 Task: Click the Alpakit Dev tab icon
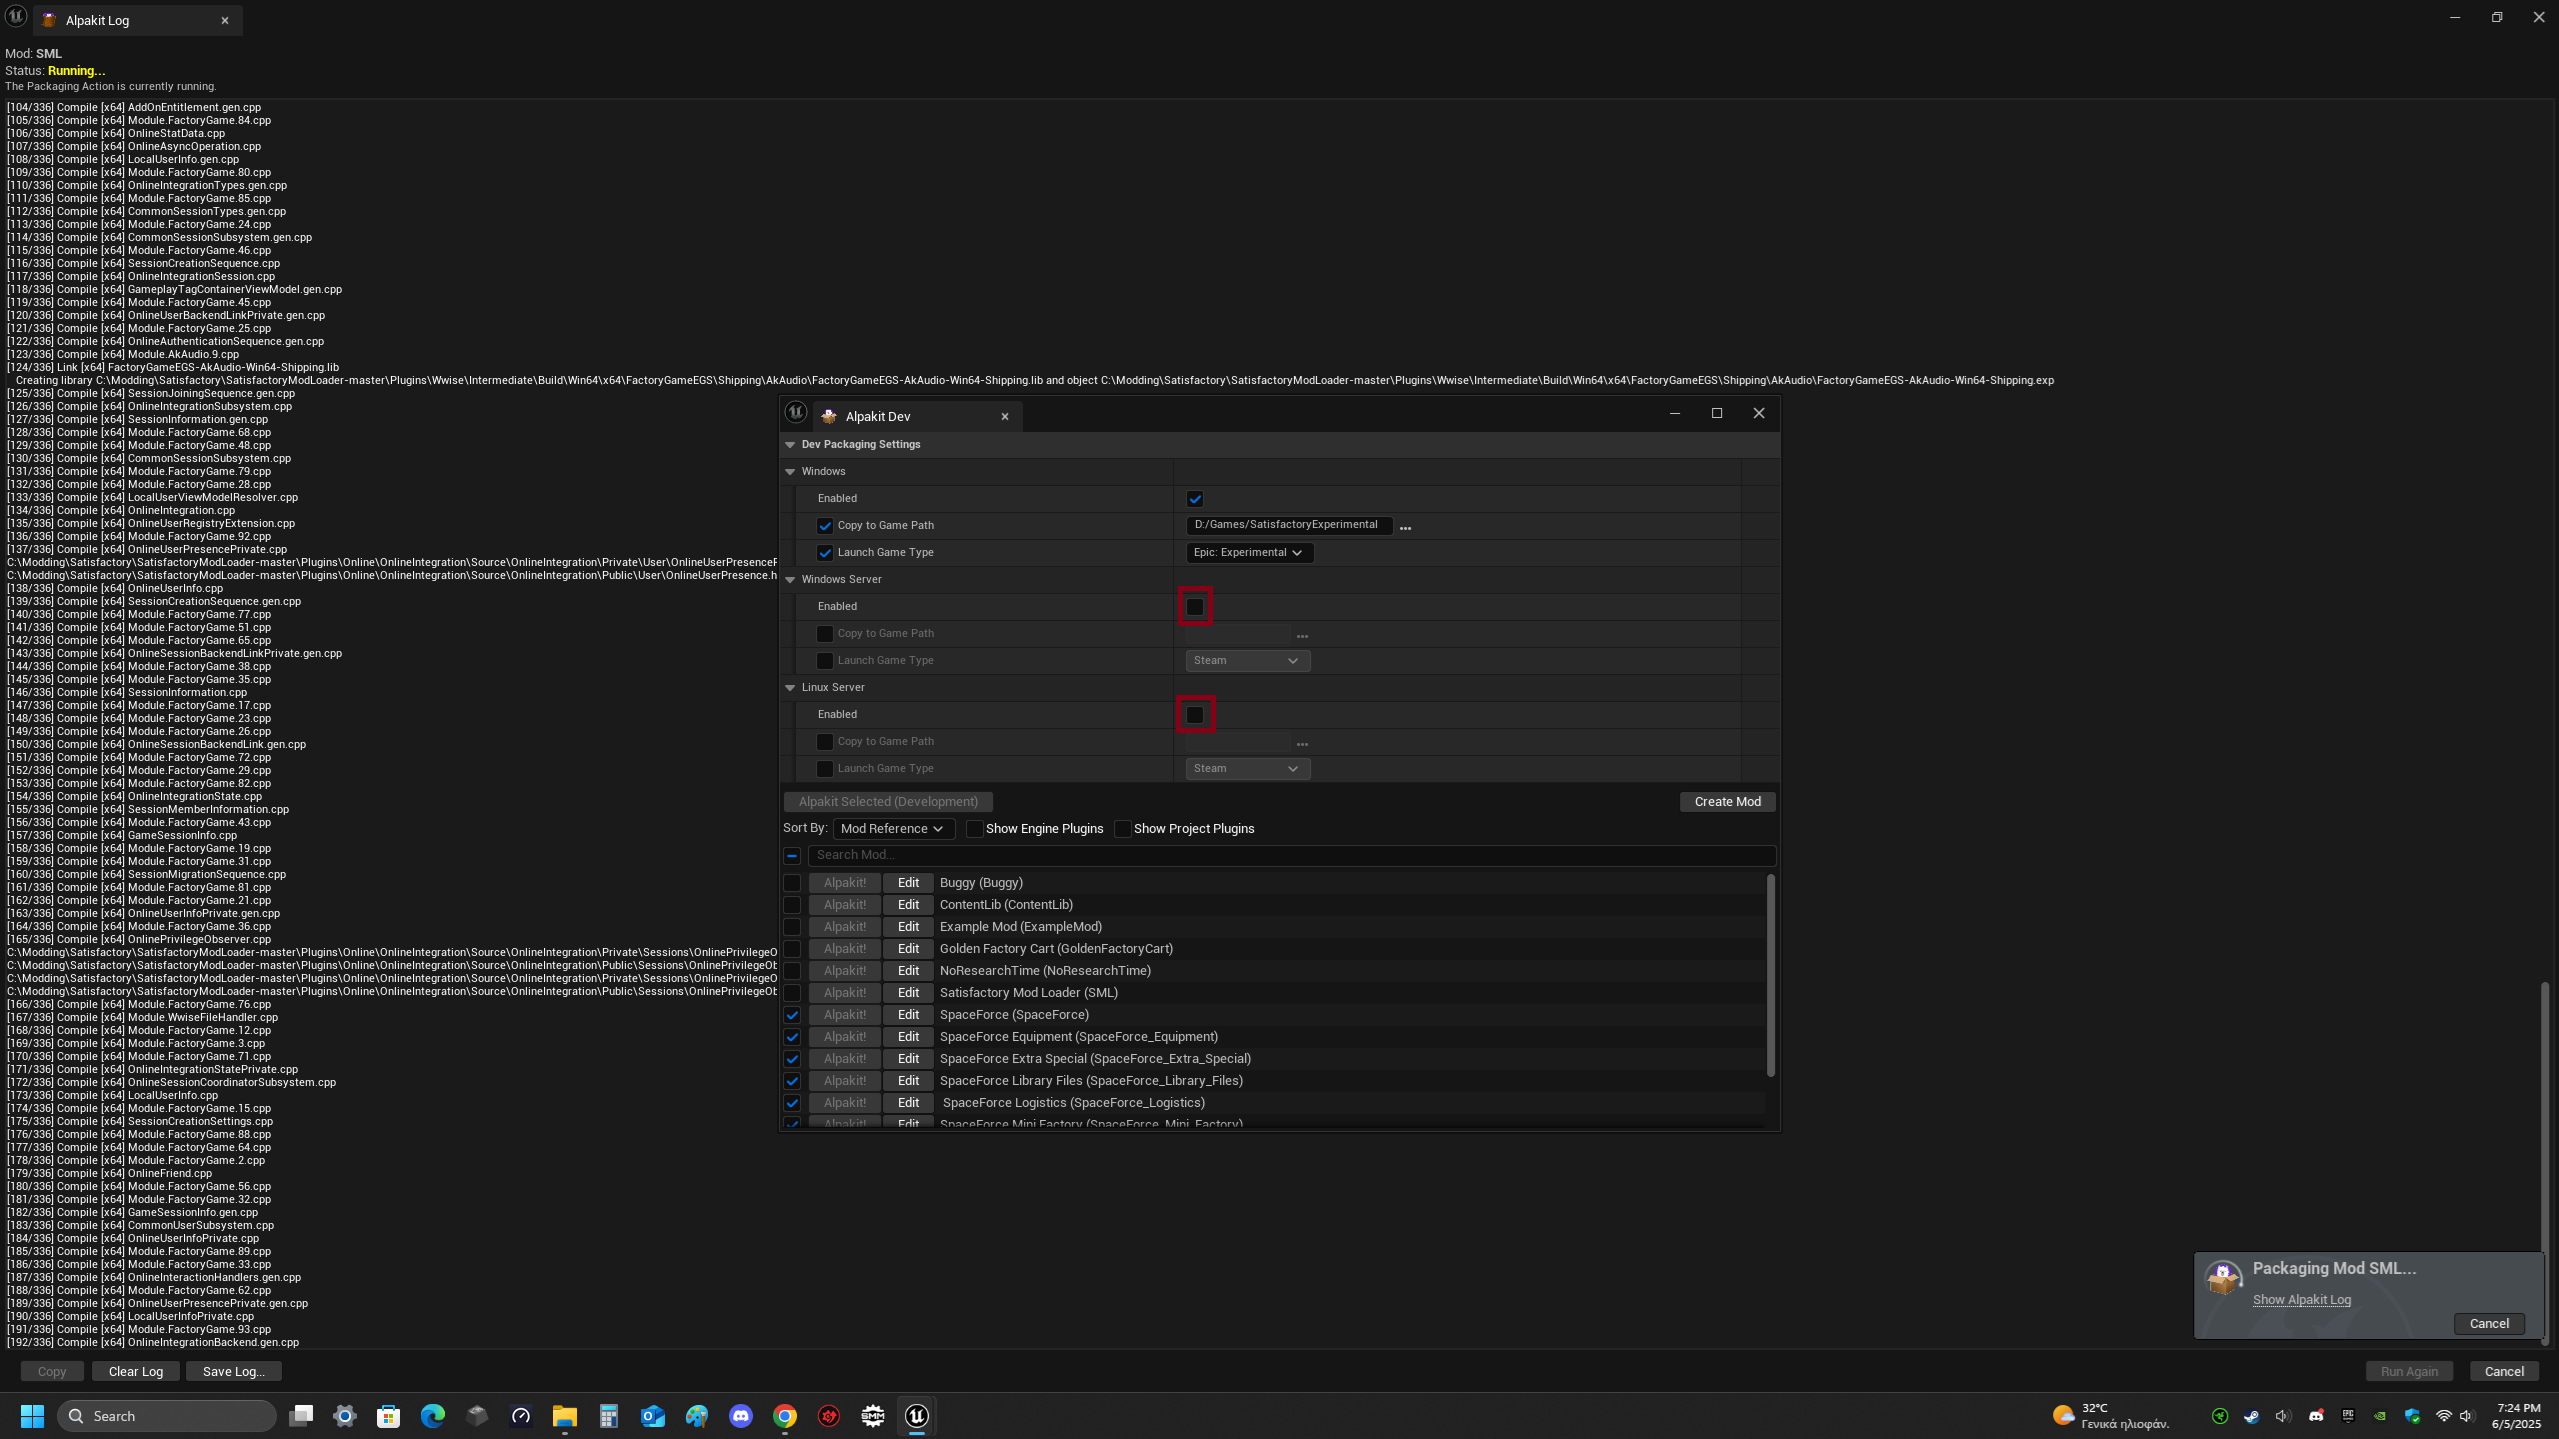[829, 417]
